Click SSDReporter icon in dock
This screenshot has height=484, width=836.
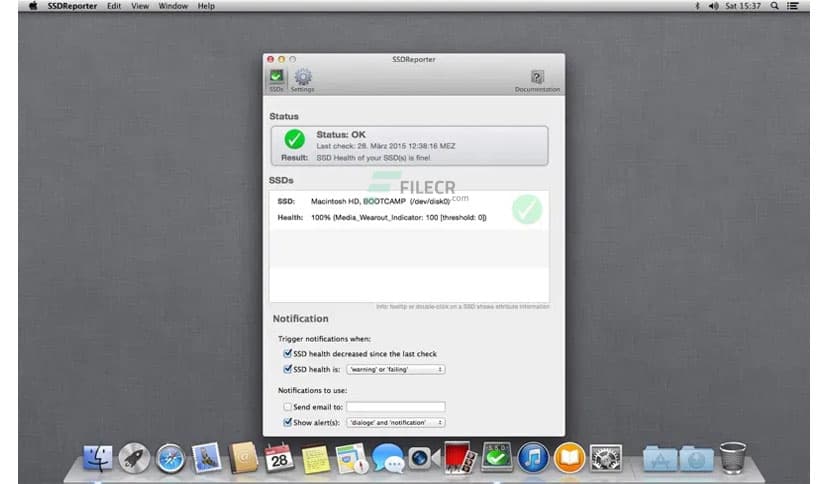pyautogui.click(x=496, y=457)
